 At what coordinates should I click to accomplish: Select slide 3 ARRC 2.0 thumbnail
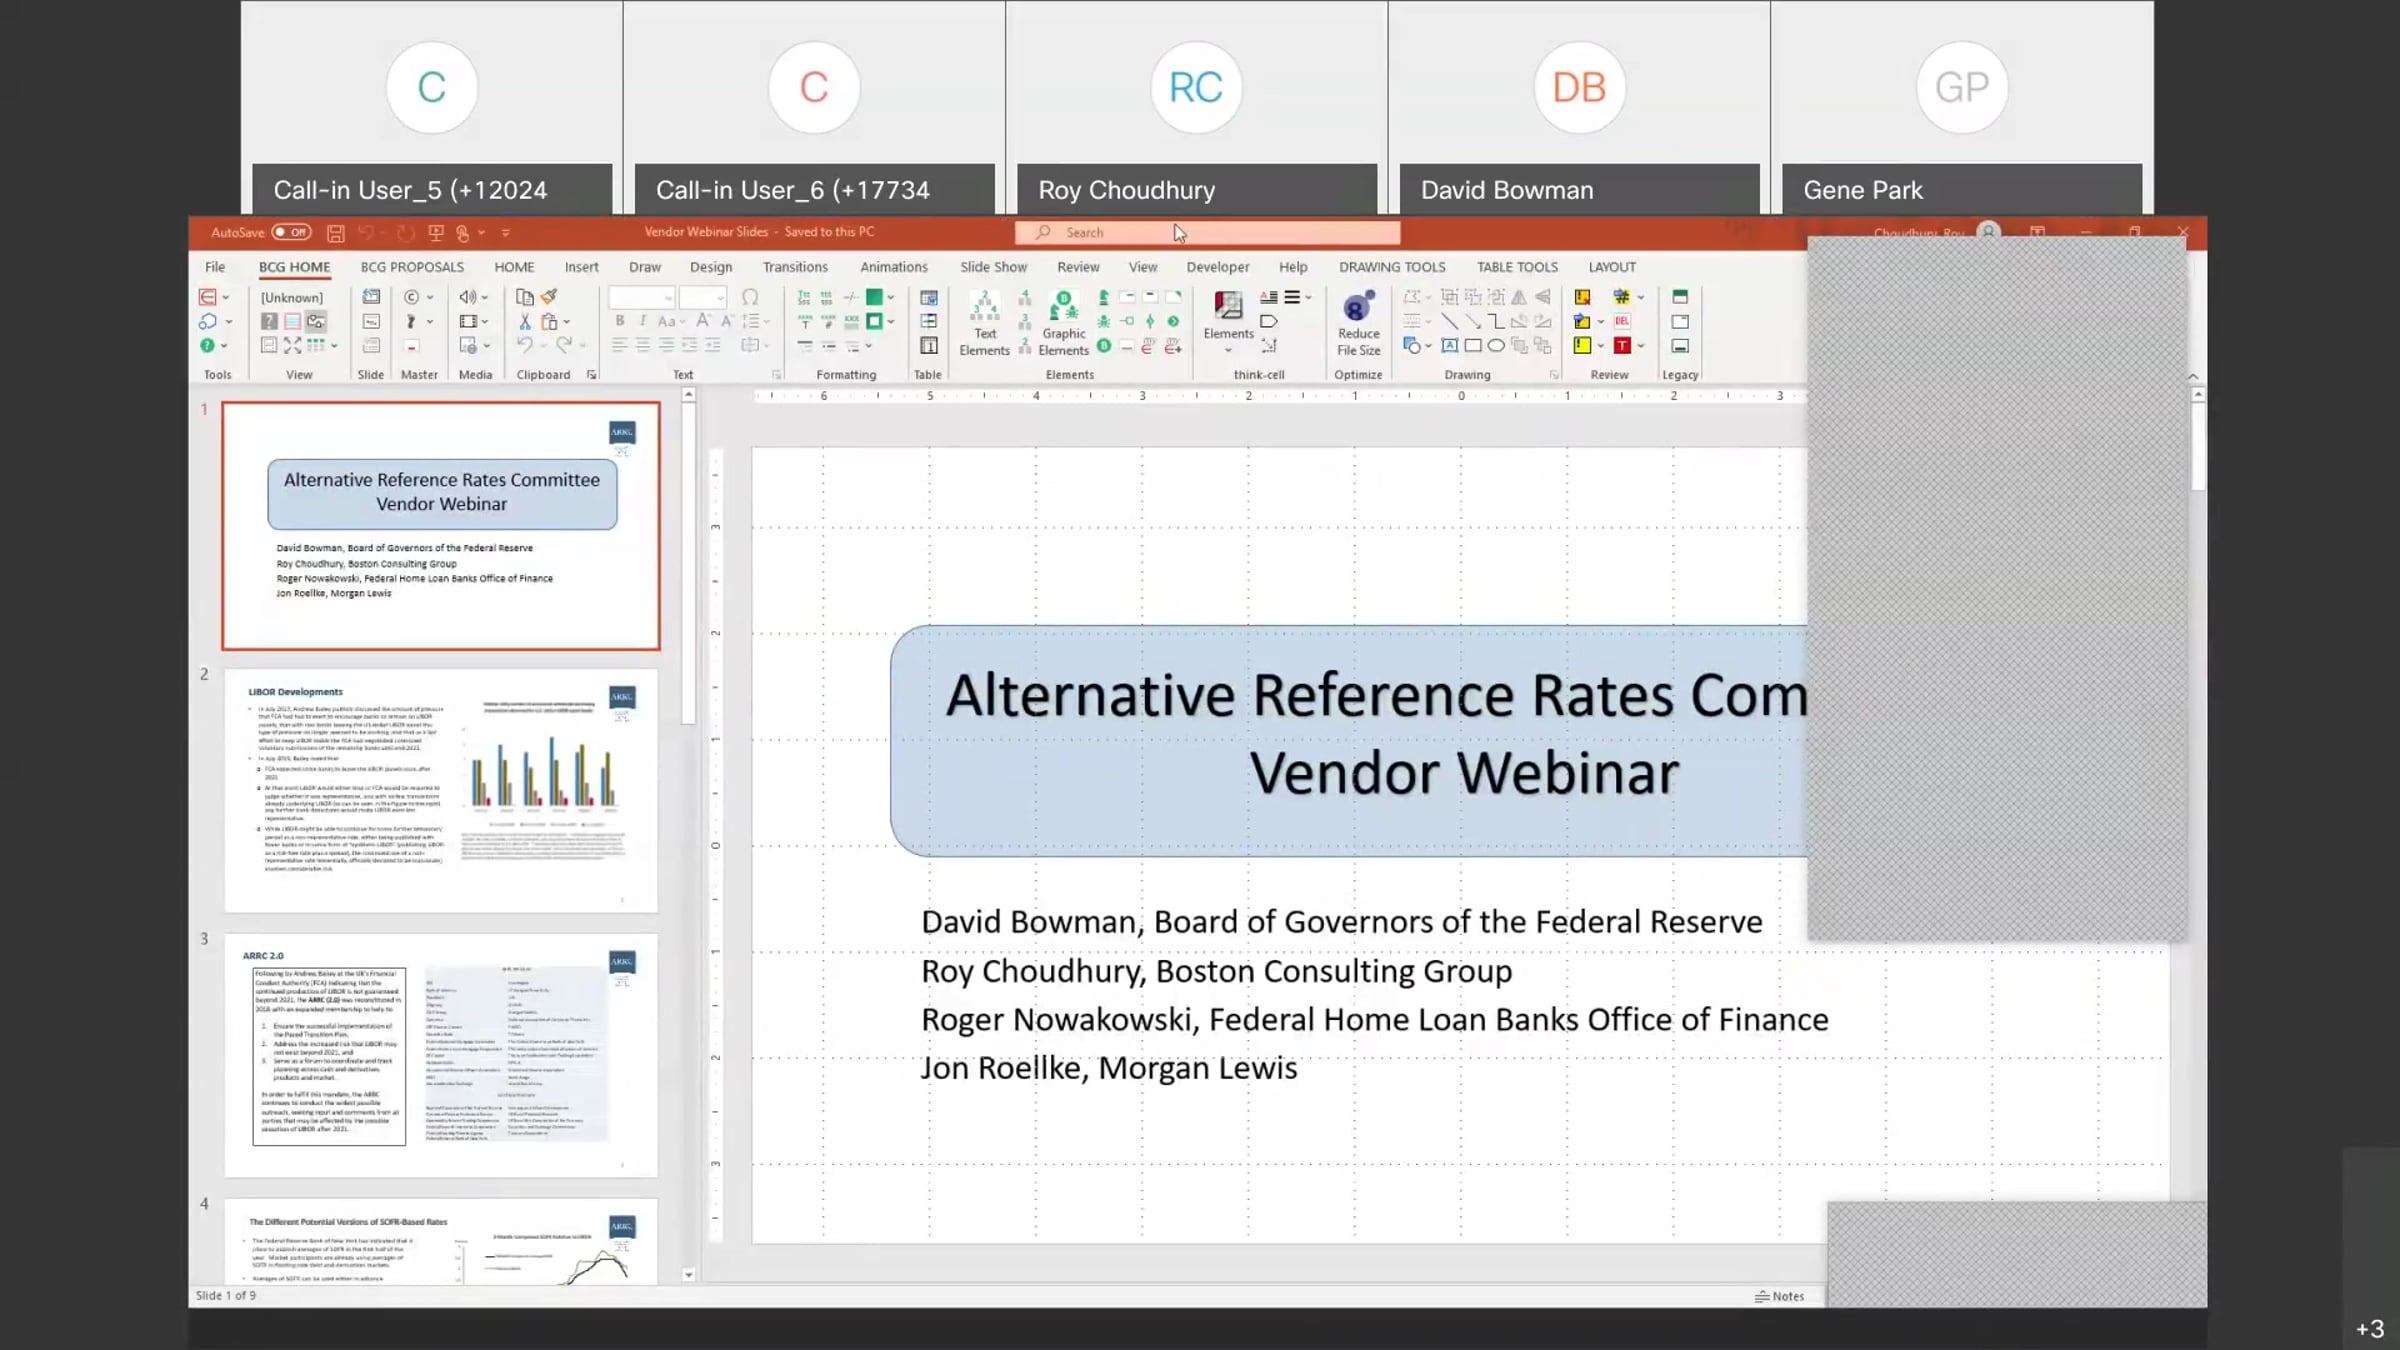[441, 1056]
